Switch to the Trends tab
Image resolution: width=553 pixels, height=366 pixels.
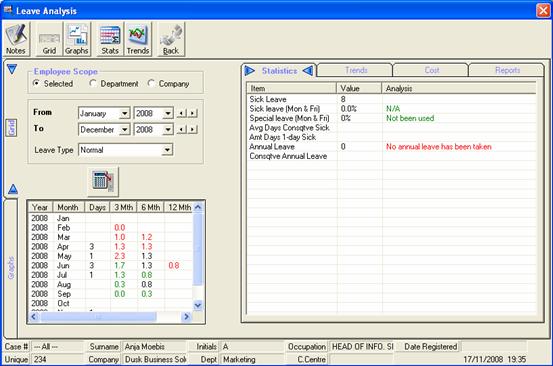tap(356, 70)
